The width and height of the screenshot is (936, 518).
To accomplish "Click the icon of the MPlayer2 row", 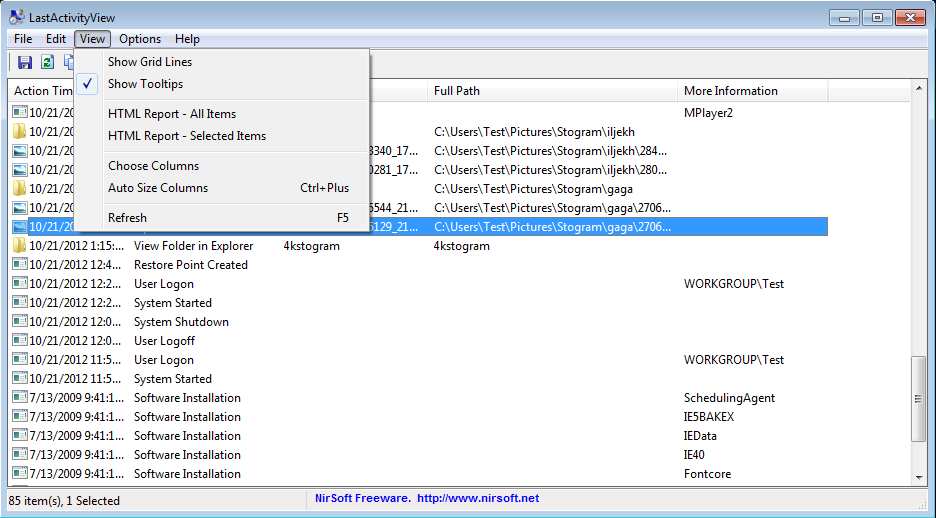I will [x=20, y=112].
